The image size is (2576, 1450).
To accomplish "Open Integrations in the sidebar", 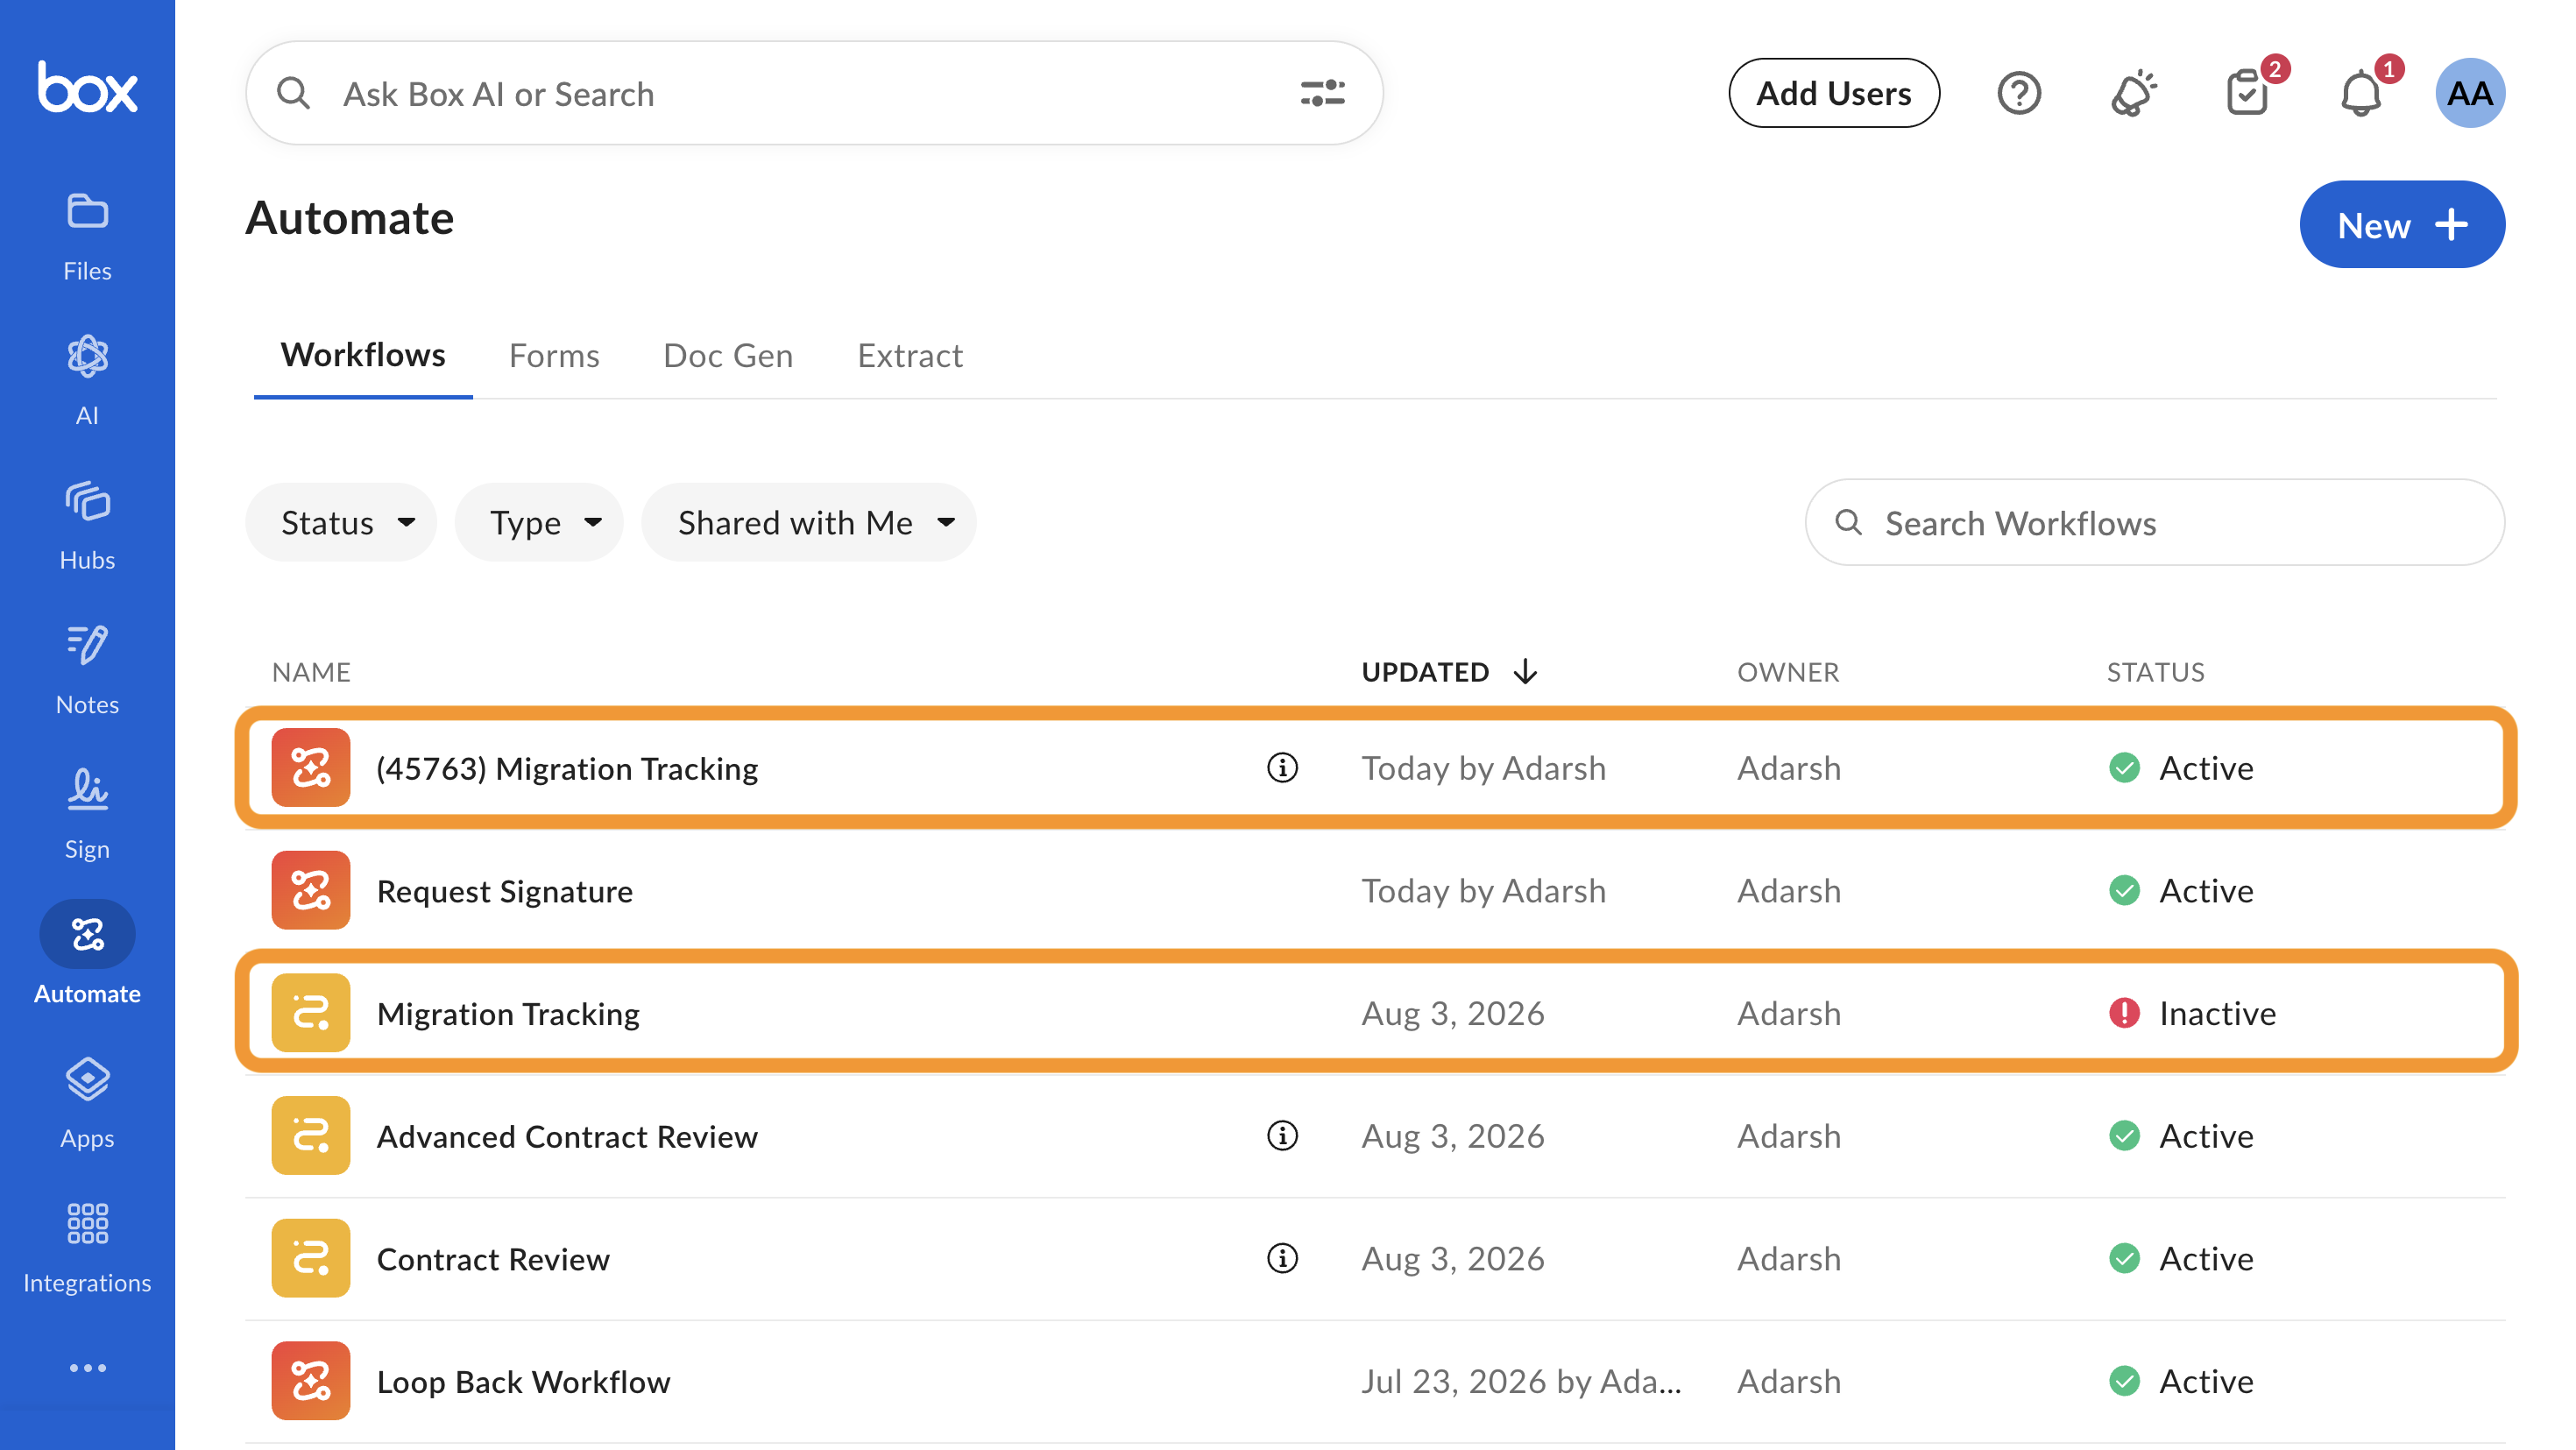I will 87,1248.
